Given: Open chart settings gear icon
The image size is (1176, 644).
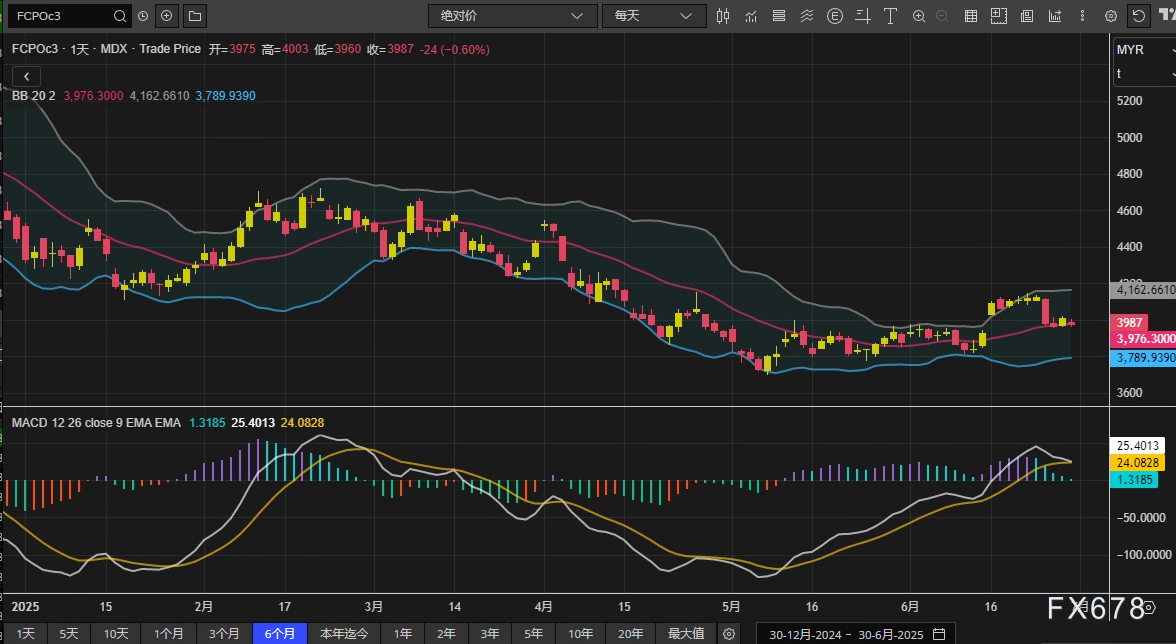Looking at the screenshot, I should pyautogui.click(x=1110, y=16).
